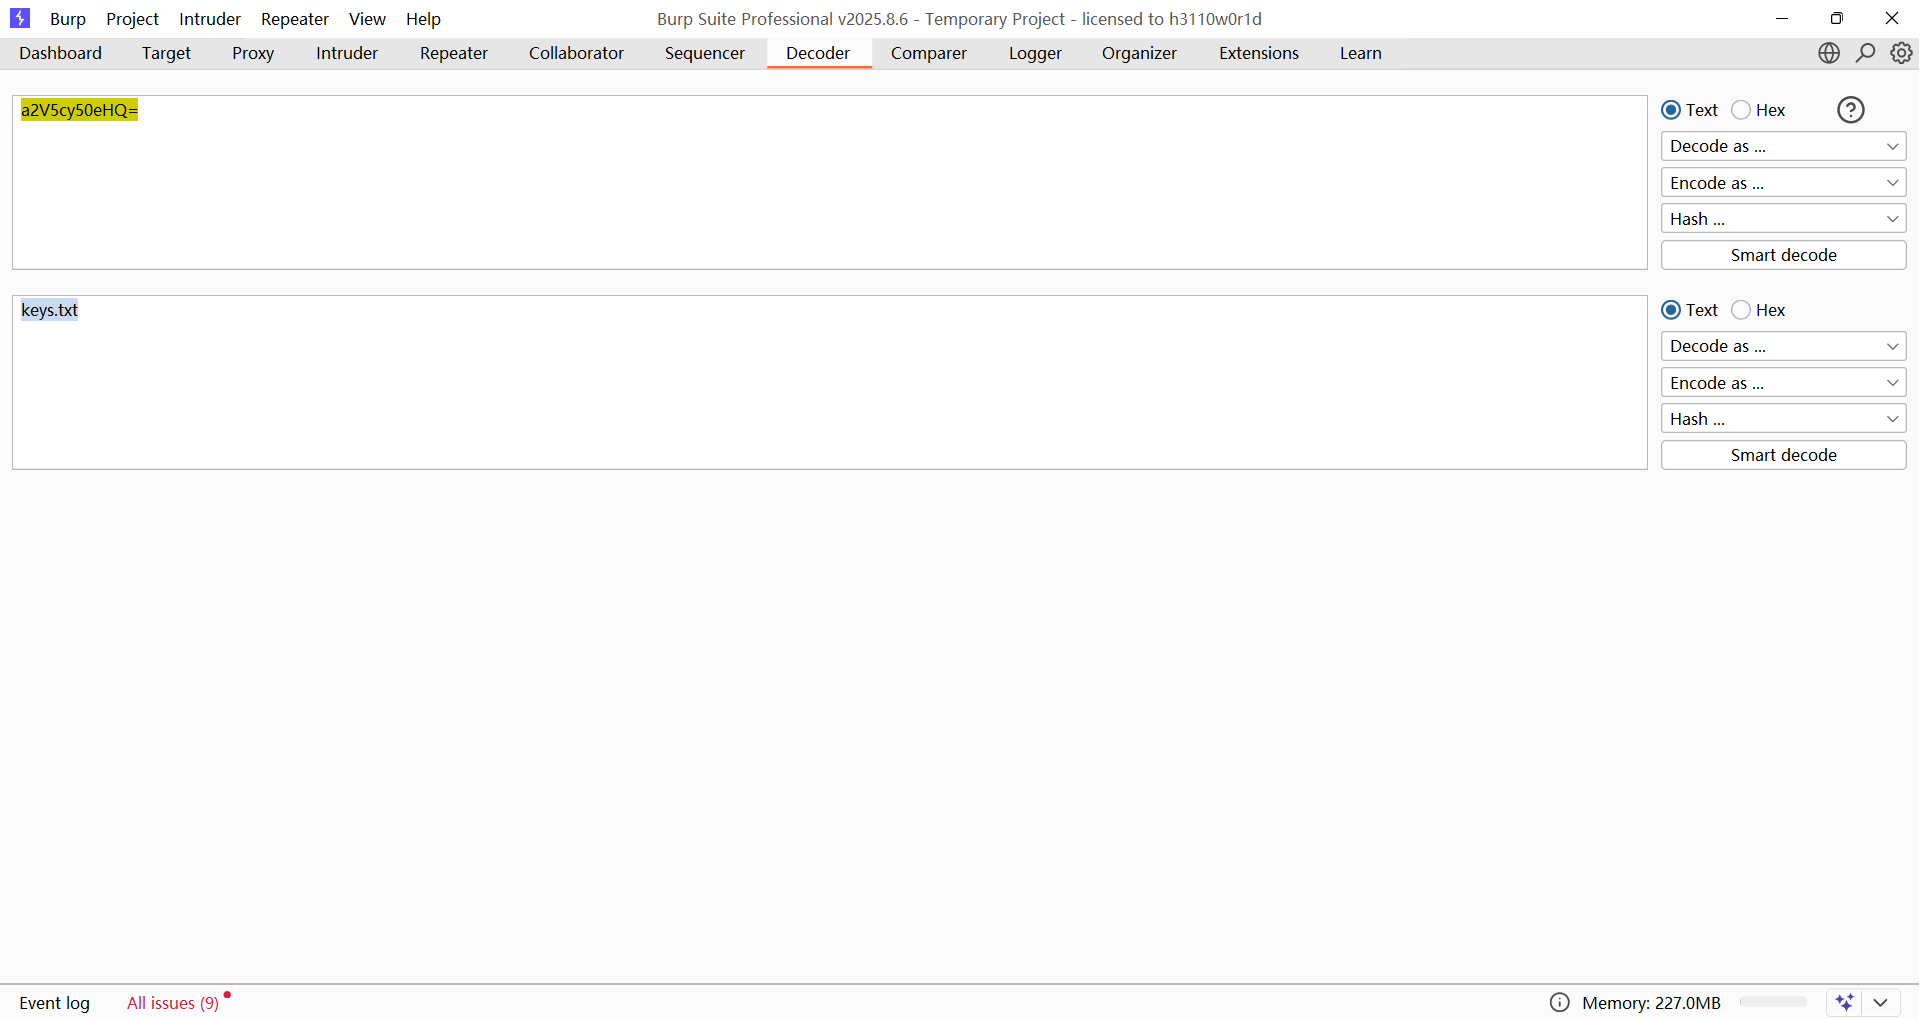Open the search magnifier icon
1920x1019 pixels.
[x=1866, y=53]
